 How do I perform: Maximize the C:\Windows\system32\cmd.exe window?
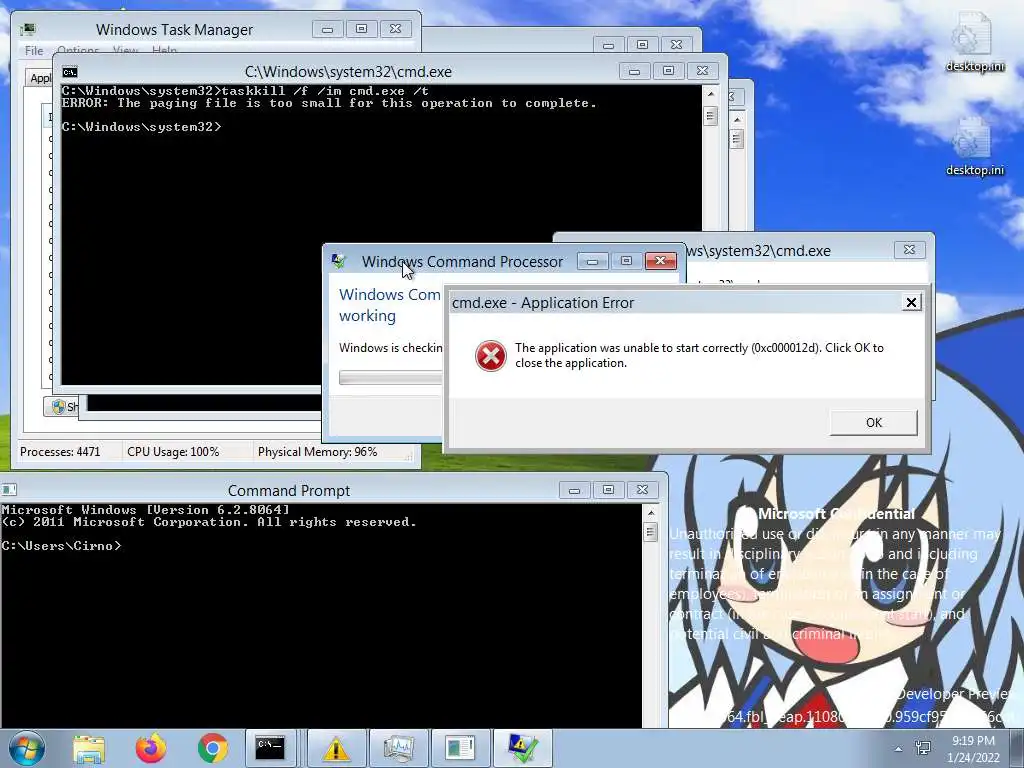pos(668,71)
